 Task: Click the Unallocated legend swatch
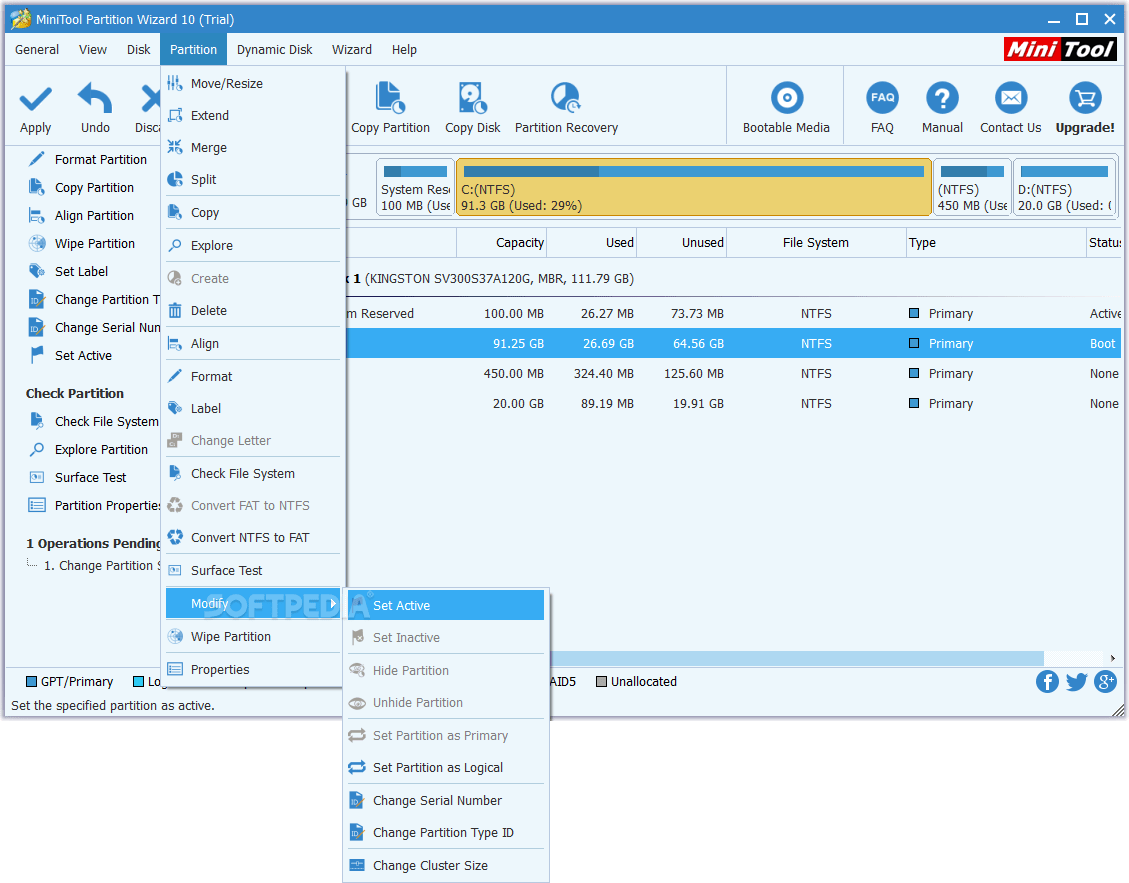coord(601,681)
